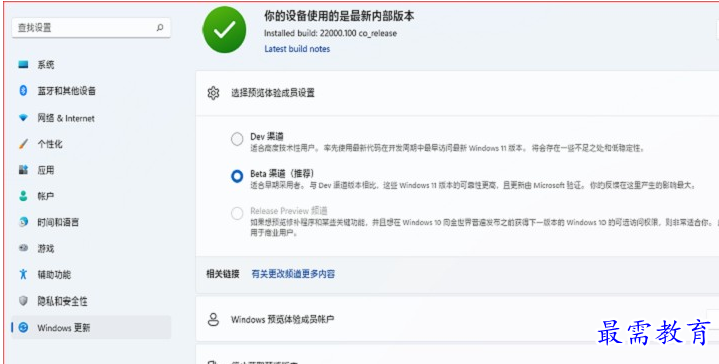Click the person icon beside Windows 预览体验成员帐户

[213, 320]
